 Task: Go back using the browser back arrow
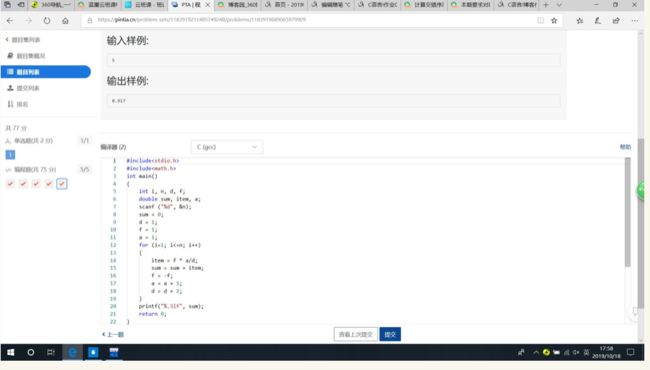coord(10,21)
